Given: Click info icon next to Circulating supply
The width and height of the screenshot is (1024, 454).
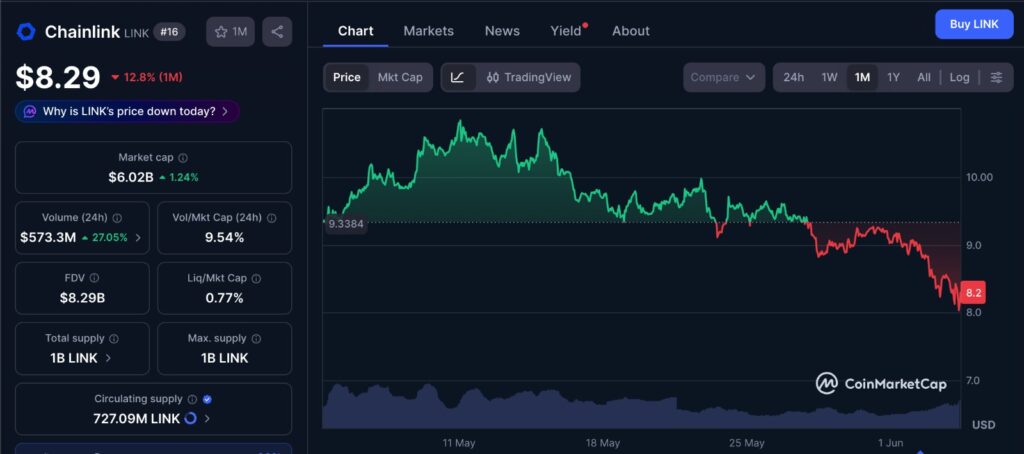Looking at the screenshot, I should pos(193,398).
